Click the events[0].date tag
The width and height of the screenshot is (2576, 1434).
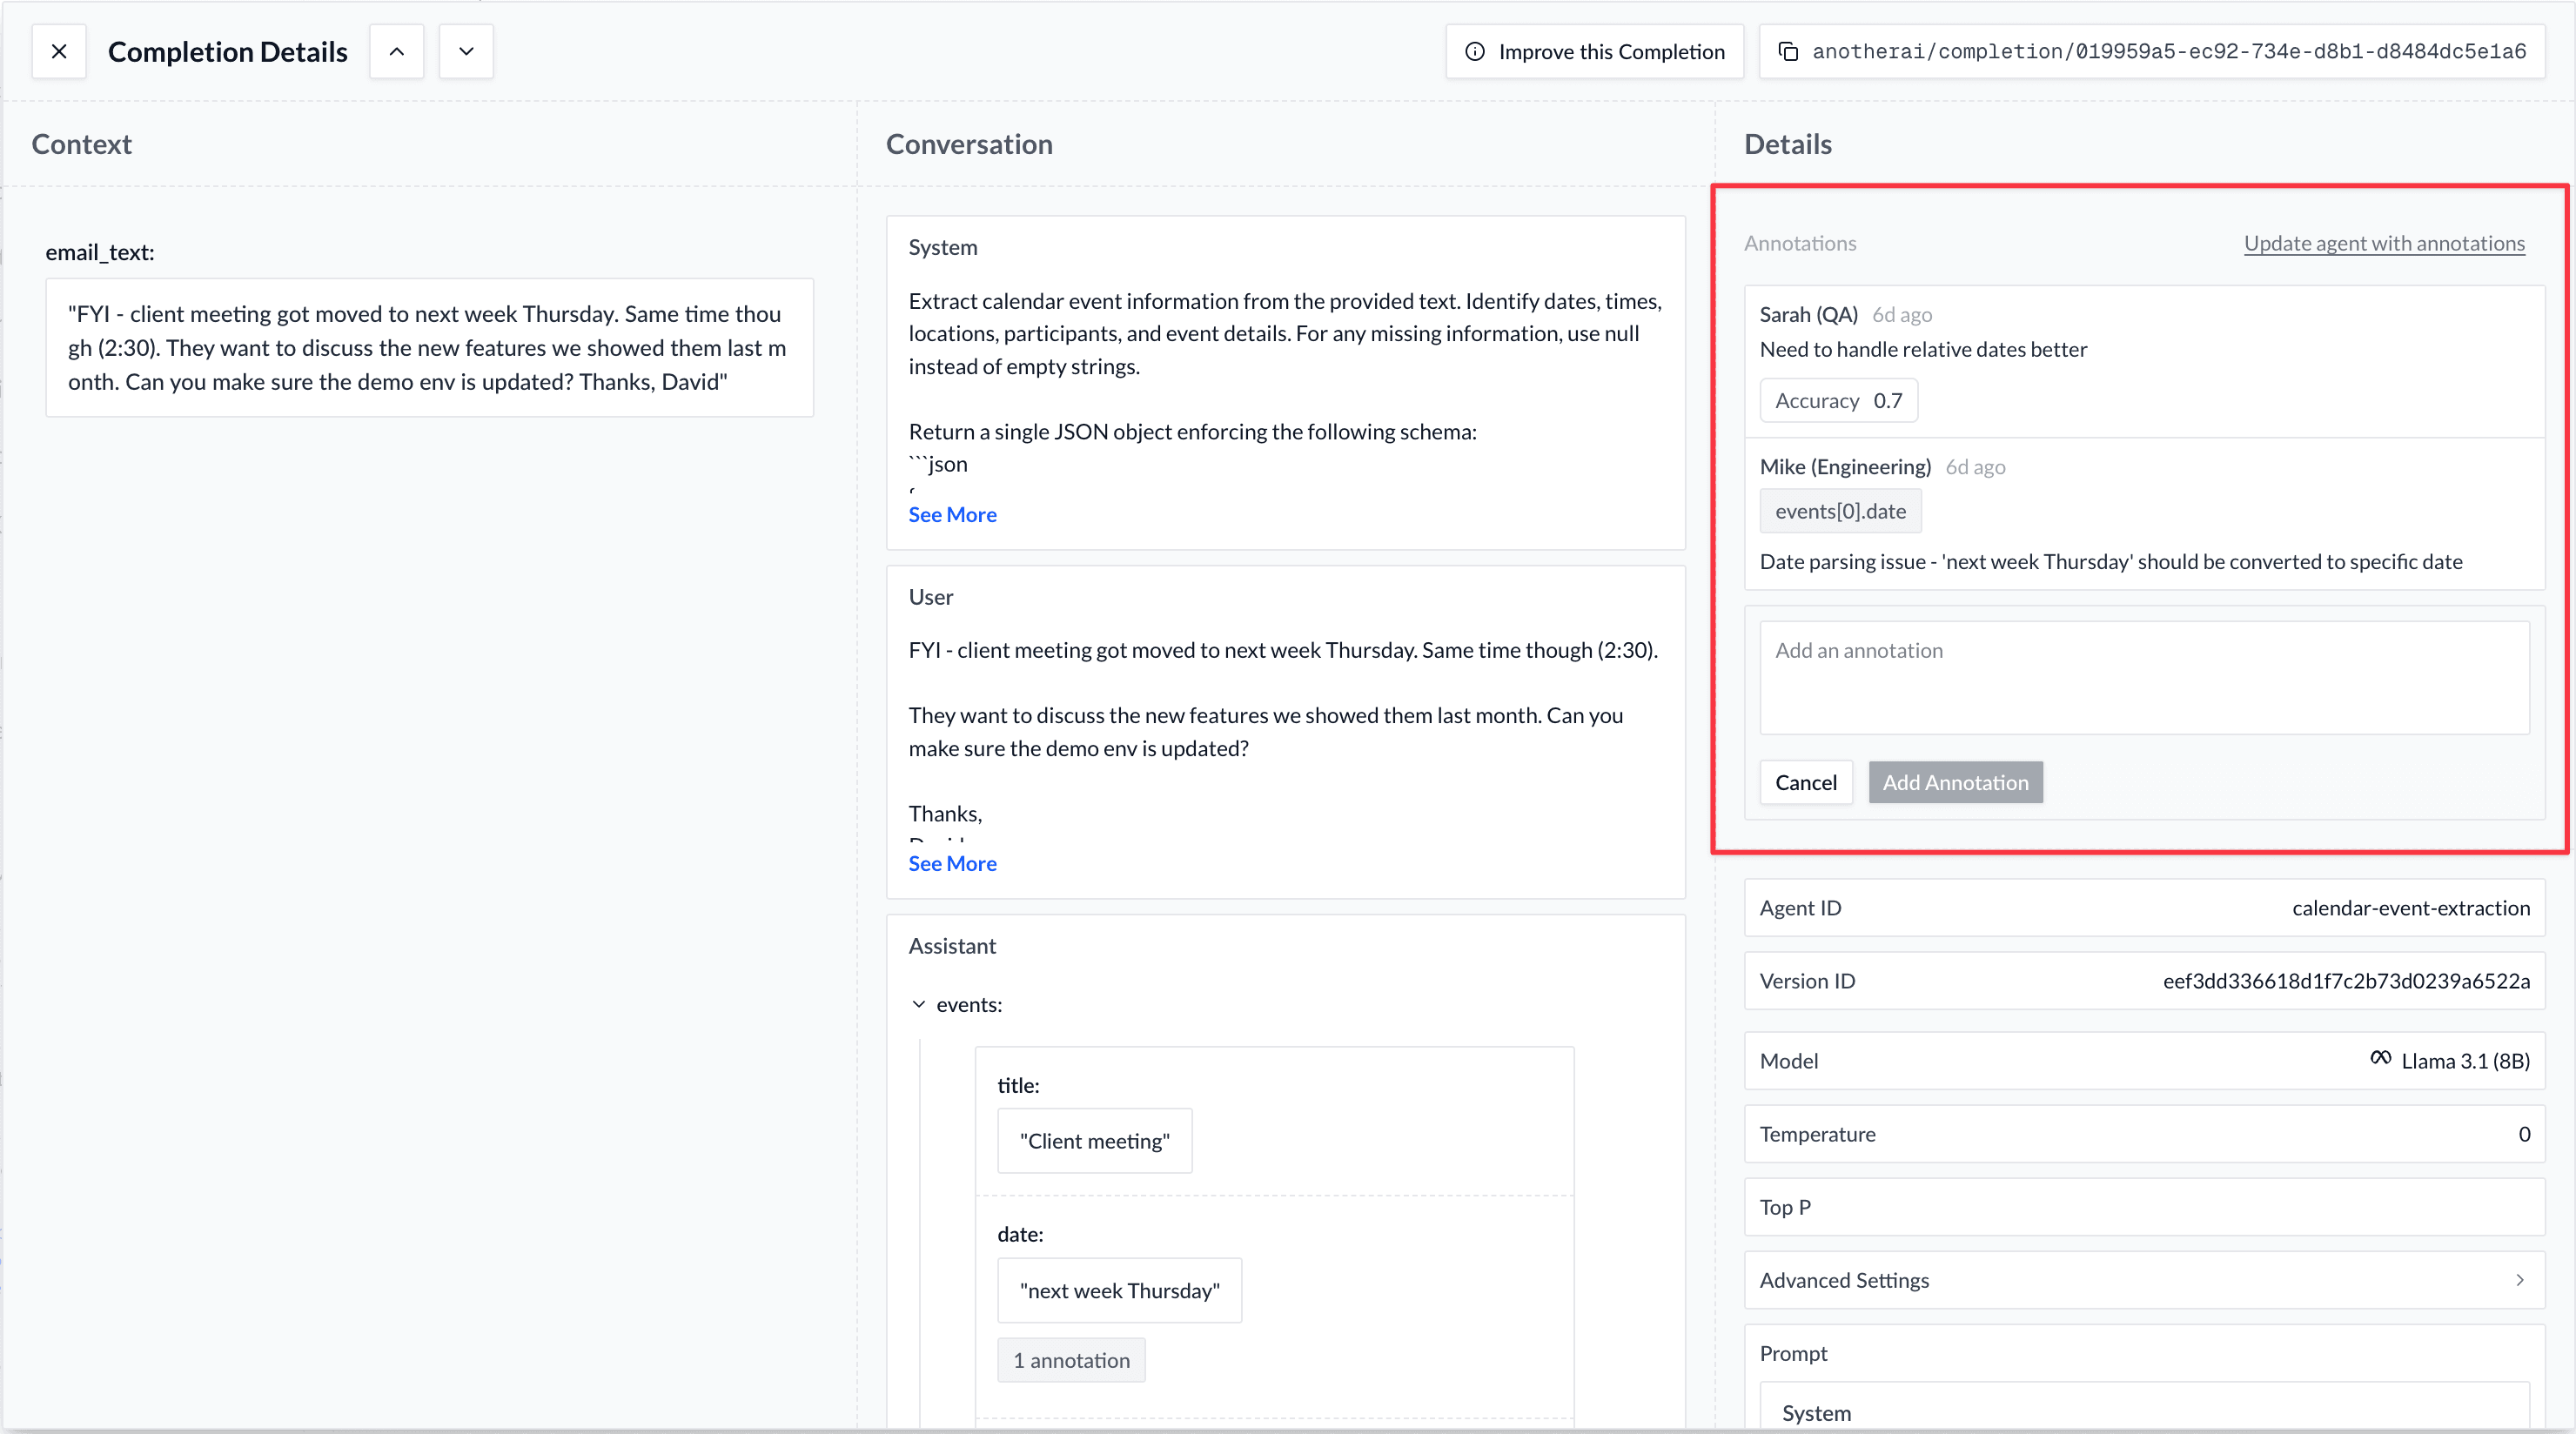pos(1840,511)
